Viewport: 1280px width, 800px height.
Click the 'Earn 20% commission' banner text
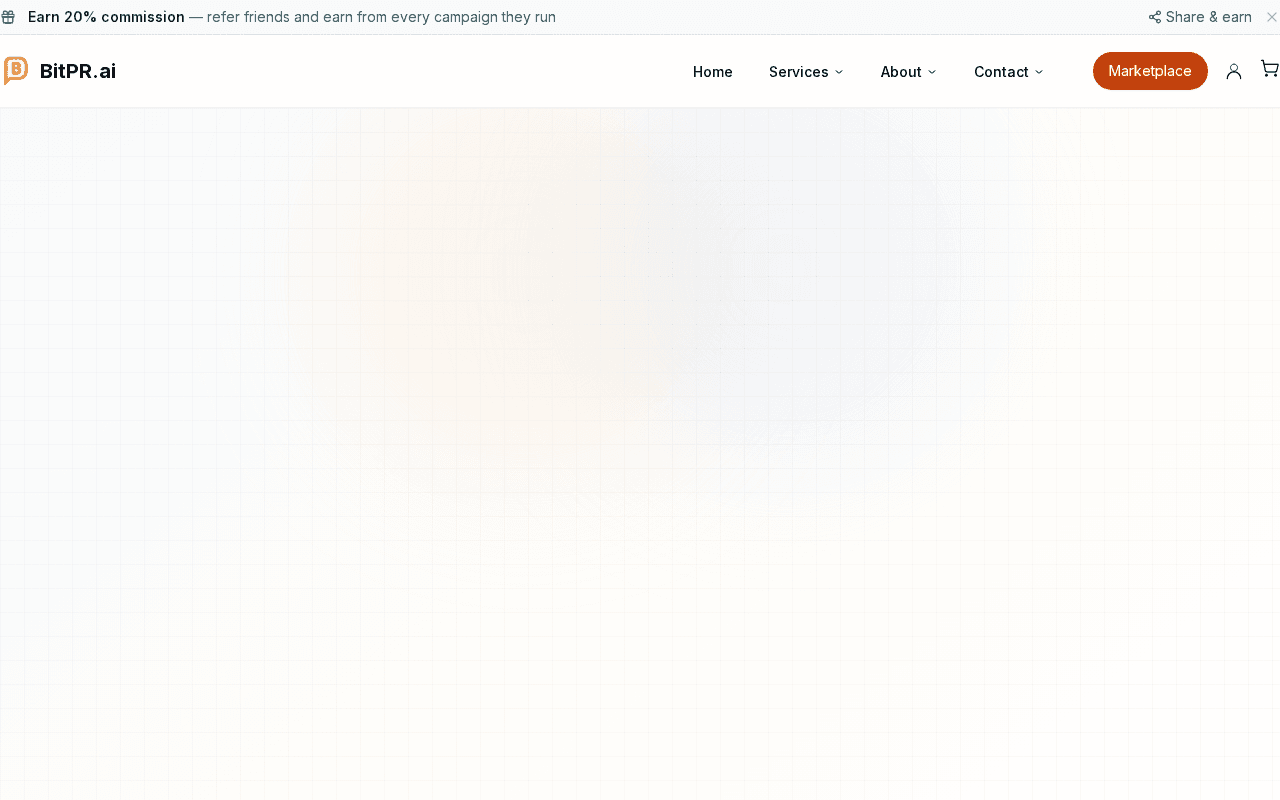click(106, 17)
